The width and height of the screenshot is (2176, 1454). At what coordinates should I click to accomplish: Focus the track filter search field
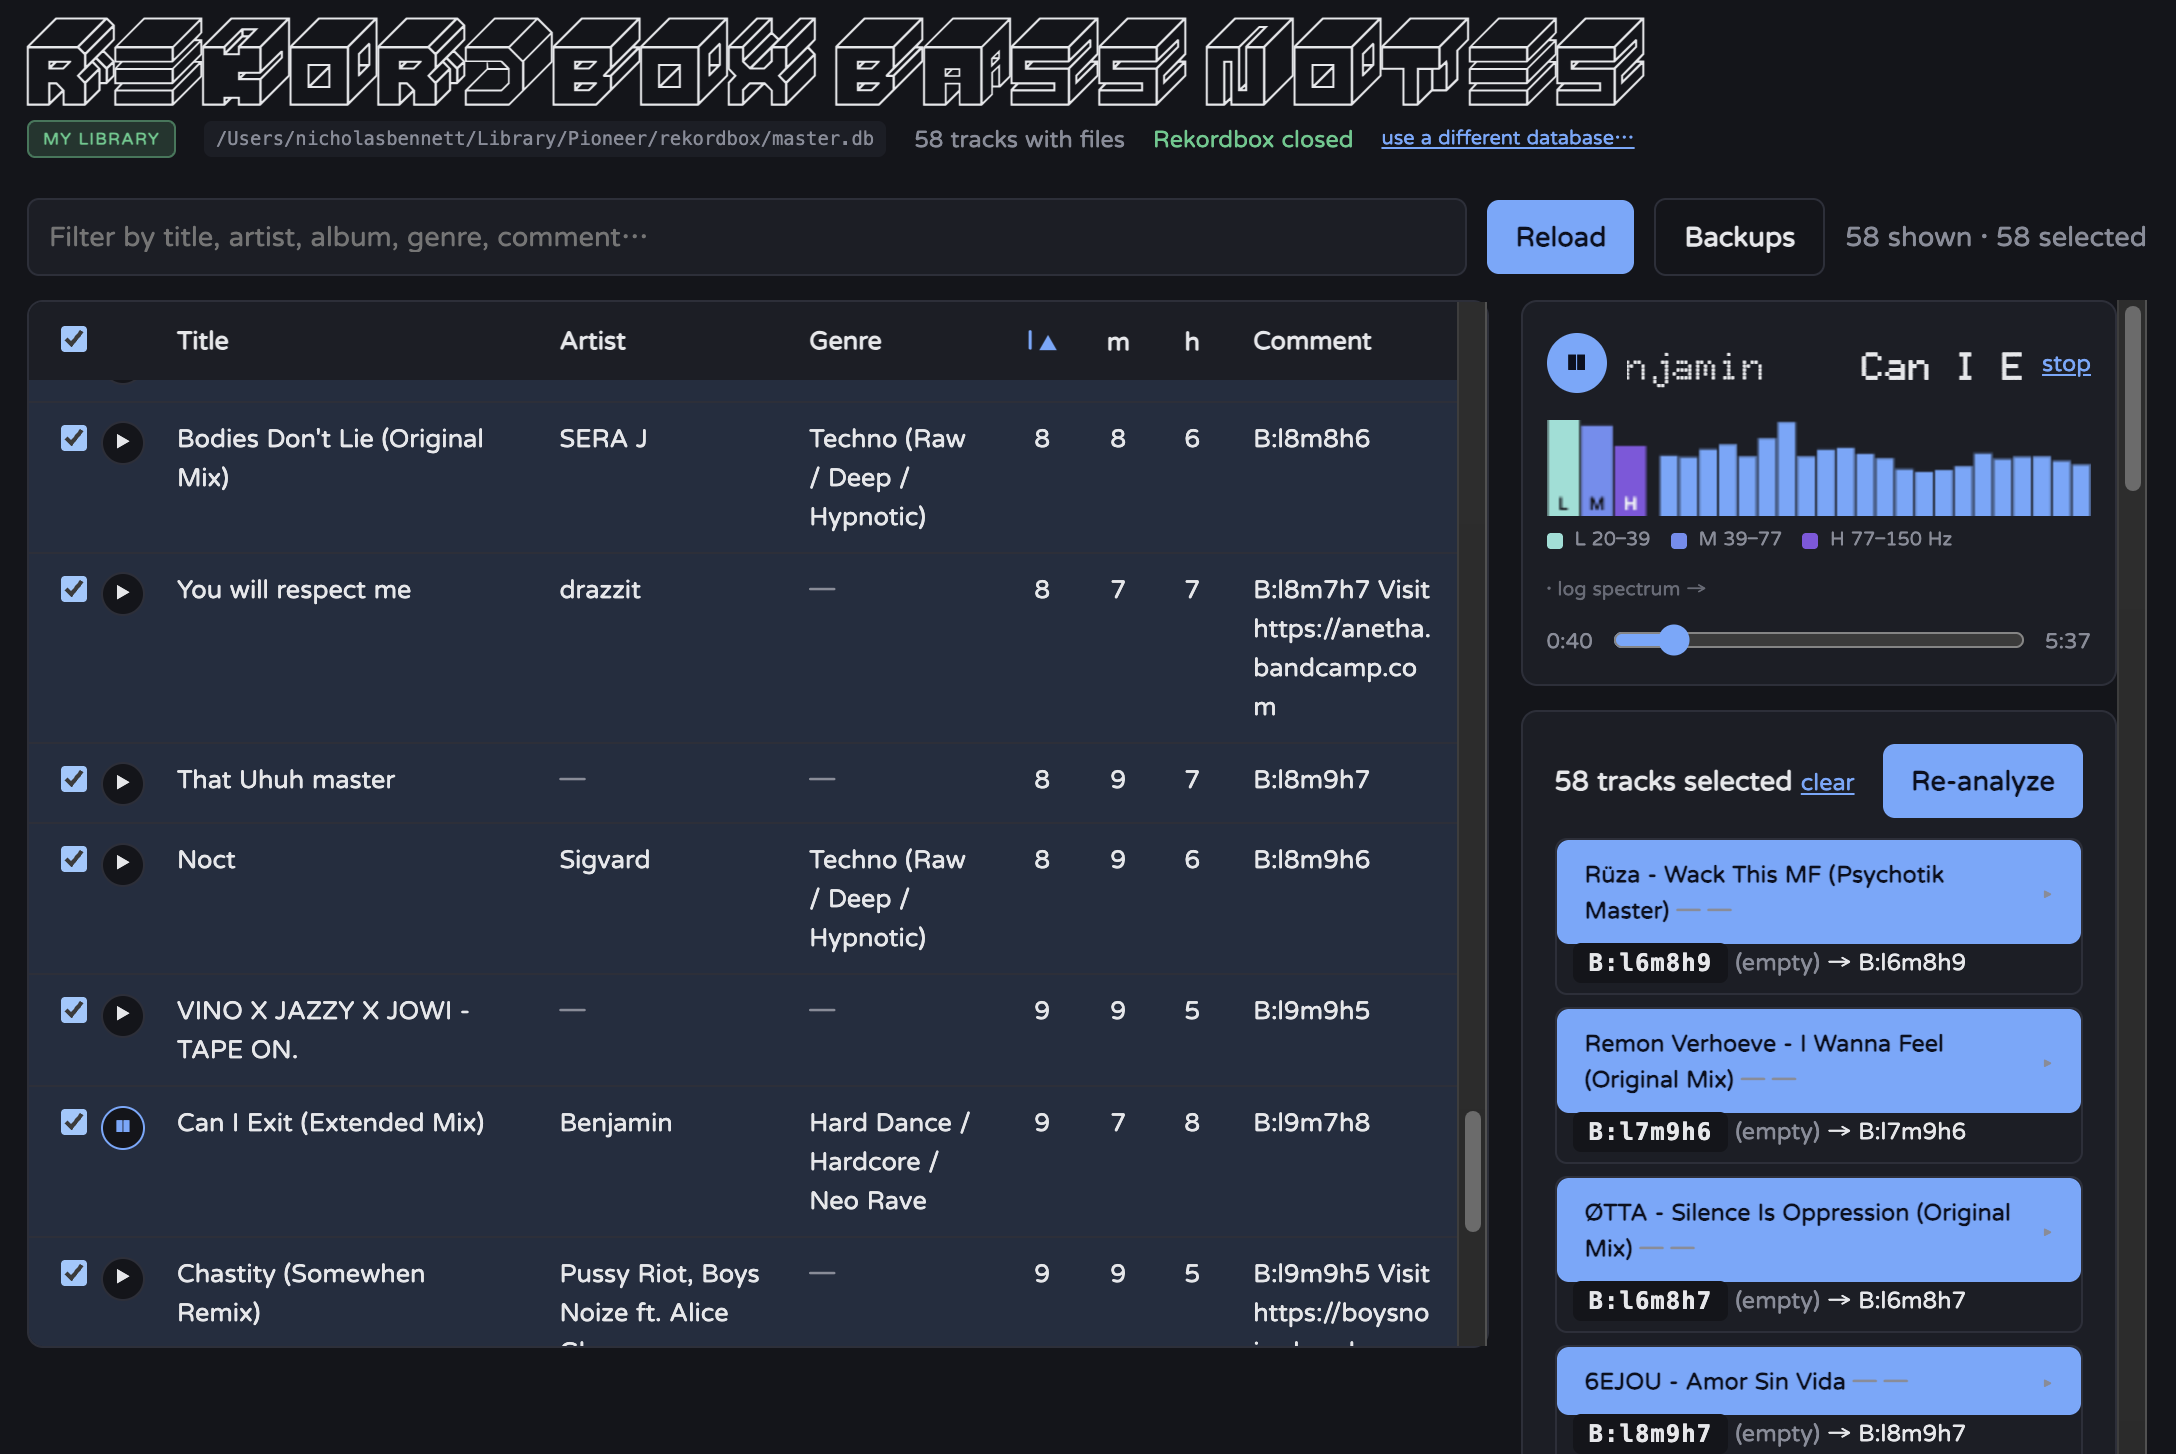(746, 237)
